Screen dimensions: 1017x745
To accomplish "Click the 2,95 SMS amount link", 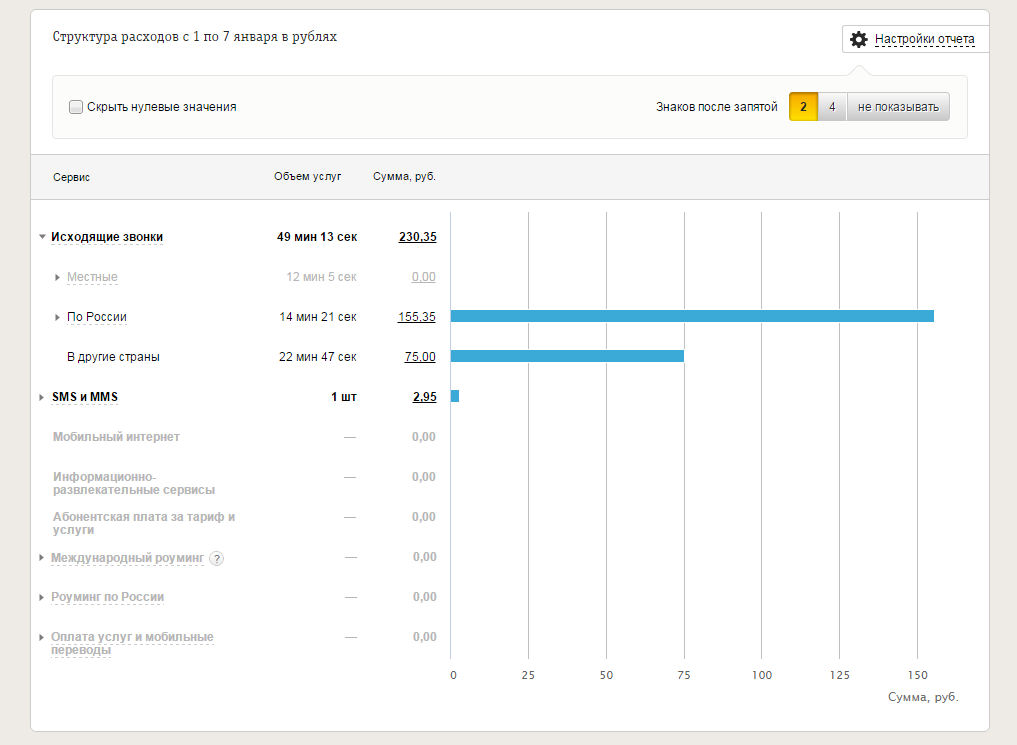I will coord(424,397).
